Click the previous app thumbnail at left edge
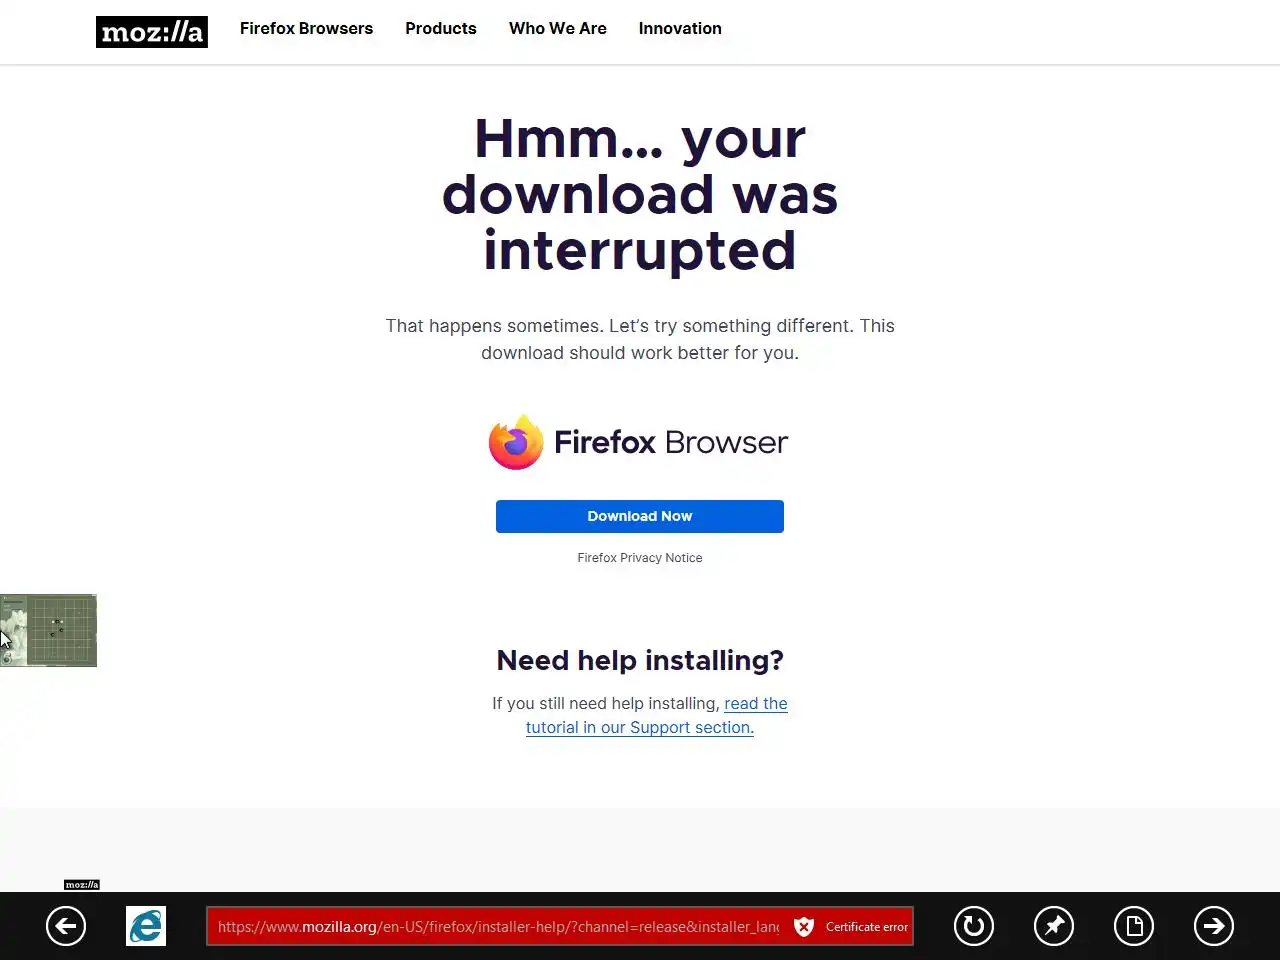The height and width of the screenshot is (960, 1280). tap(48, 630)
